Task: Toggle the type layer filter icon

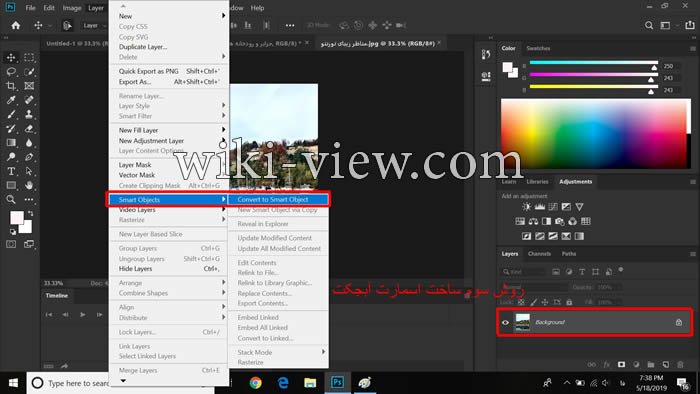Action: pyautogui.click(x=582, y=271)
